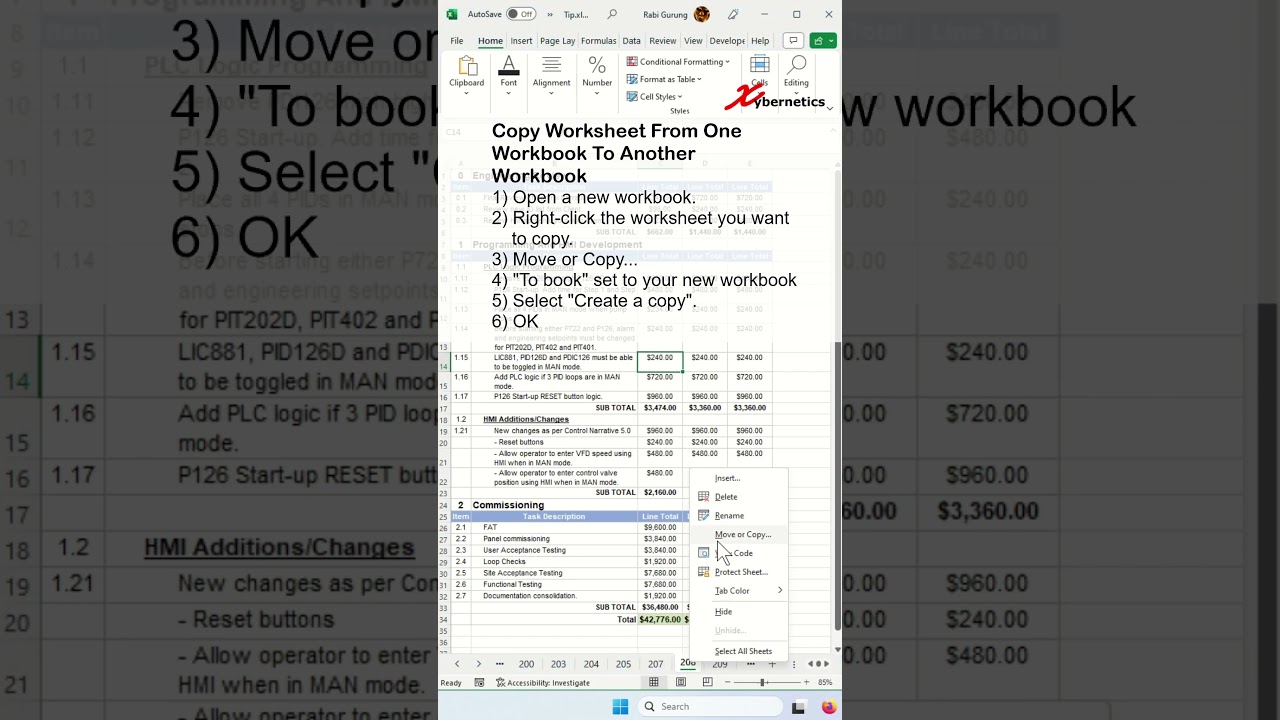Select the Total cell $42,776.00

(x=660, y=620)
